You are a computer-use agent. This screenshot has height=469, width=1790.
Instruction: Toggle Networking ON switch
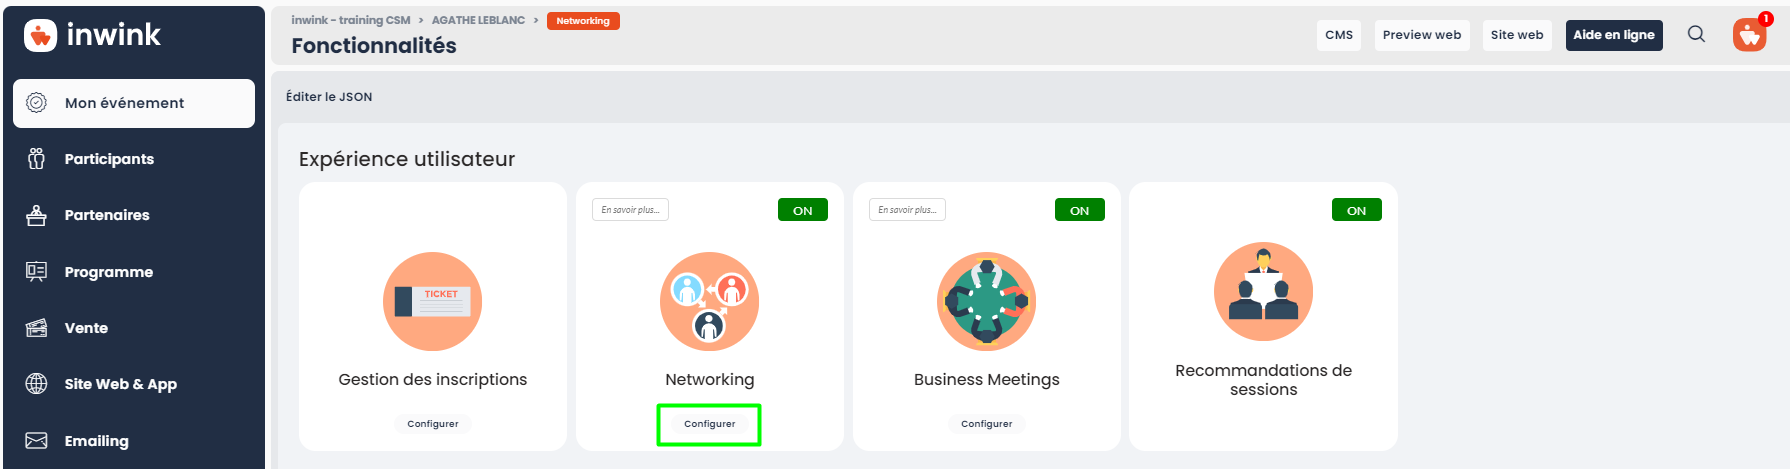pyautogui.click(x=803, y=210)
